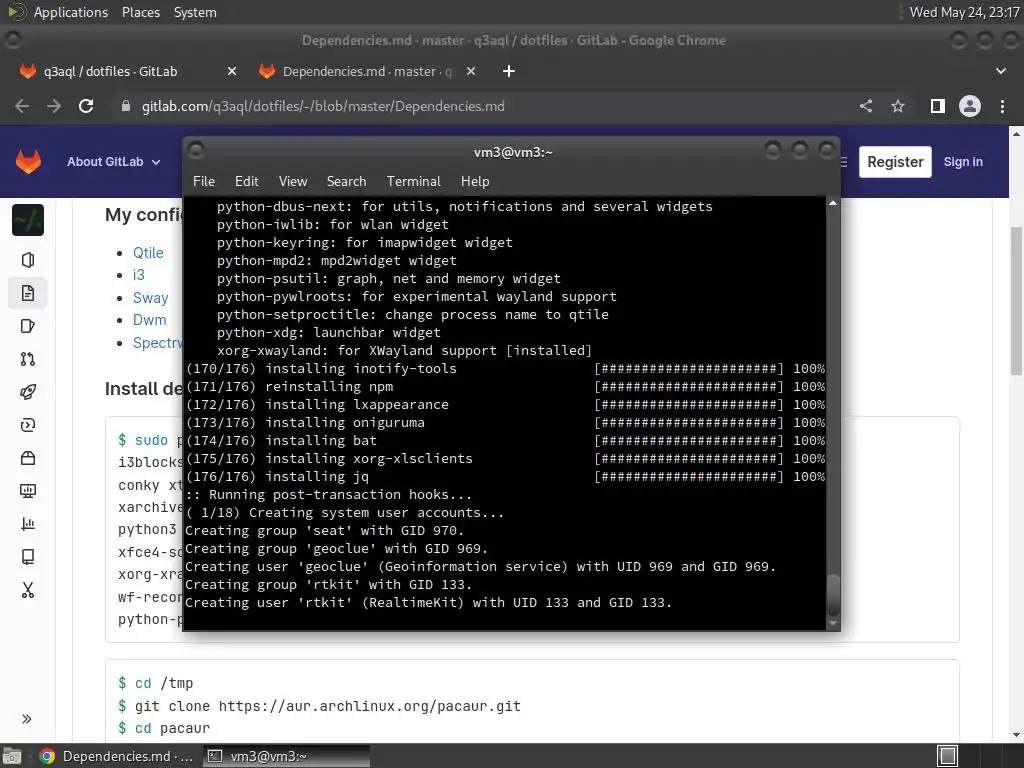Click the Sign in link

coord(963,162)
